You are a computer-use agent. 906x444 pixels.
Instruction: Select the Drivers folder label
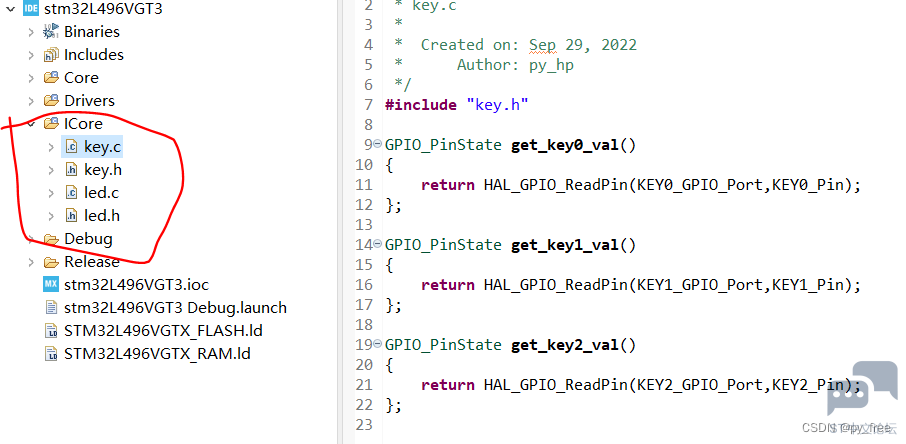[x=89, y=101]
